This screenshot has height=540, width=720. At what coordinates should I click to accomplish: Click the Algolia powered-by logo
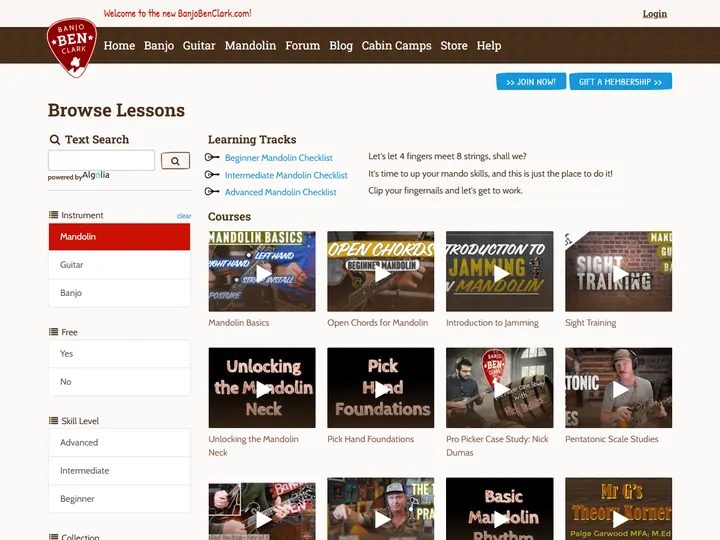coord(96,175)
